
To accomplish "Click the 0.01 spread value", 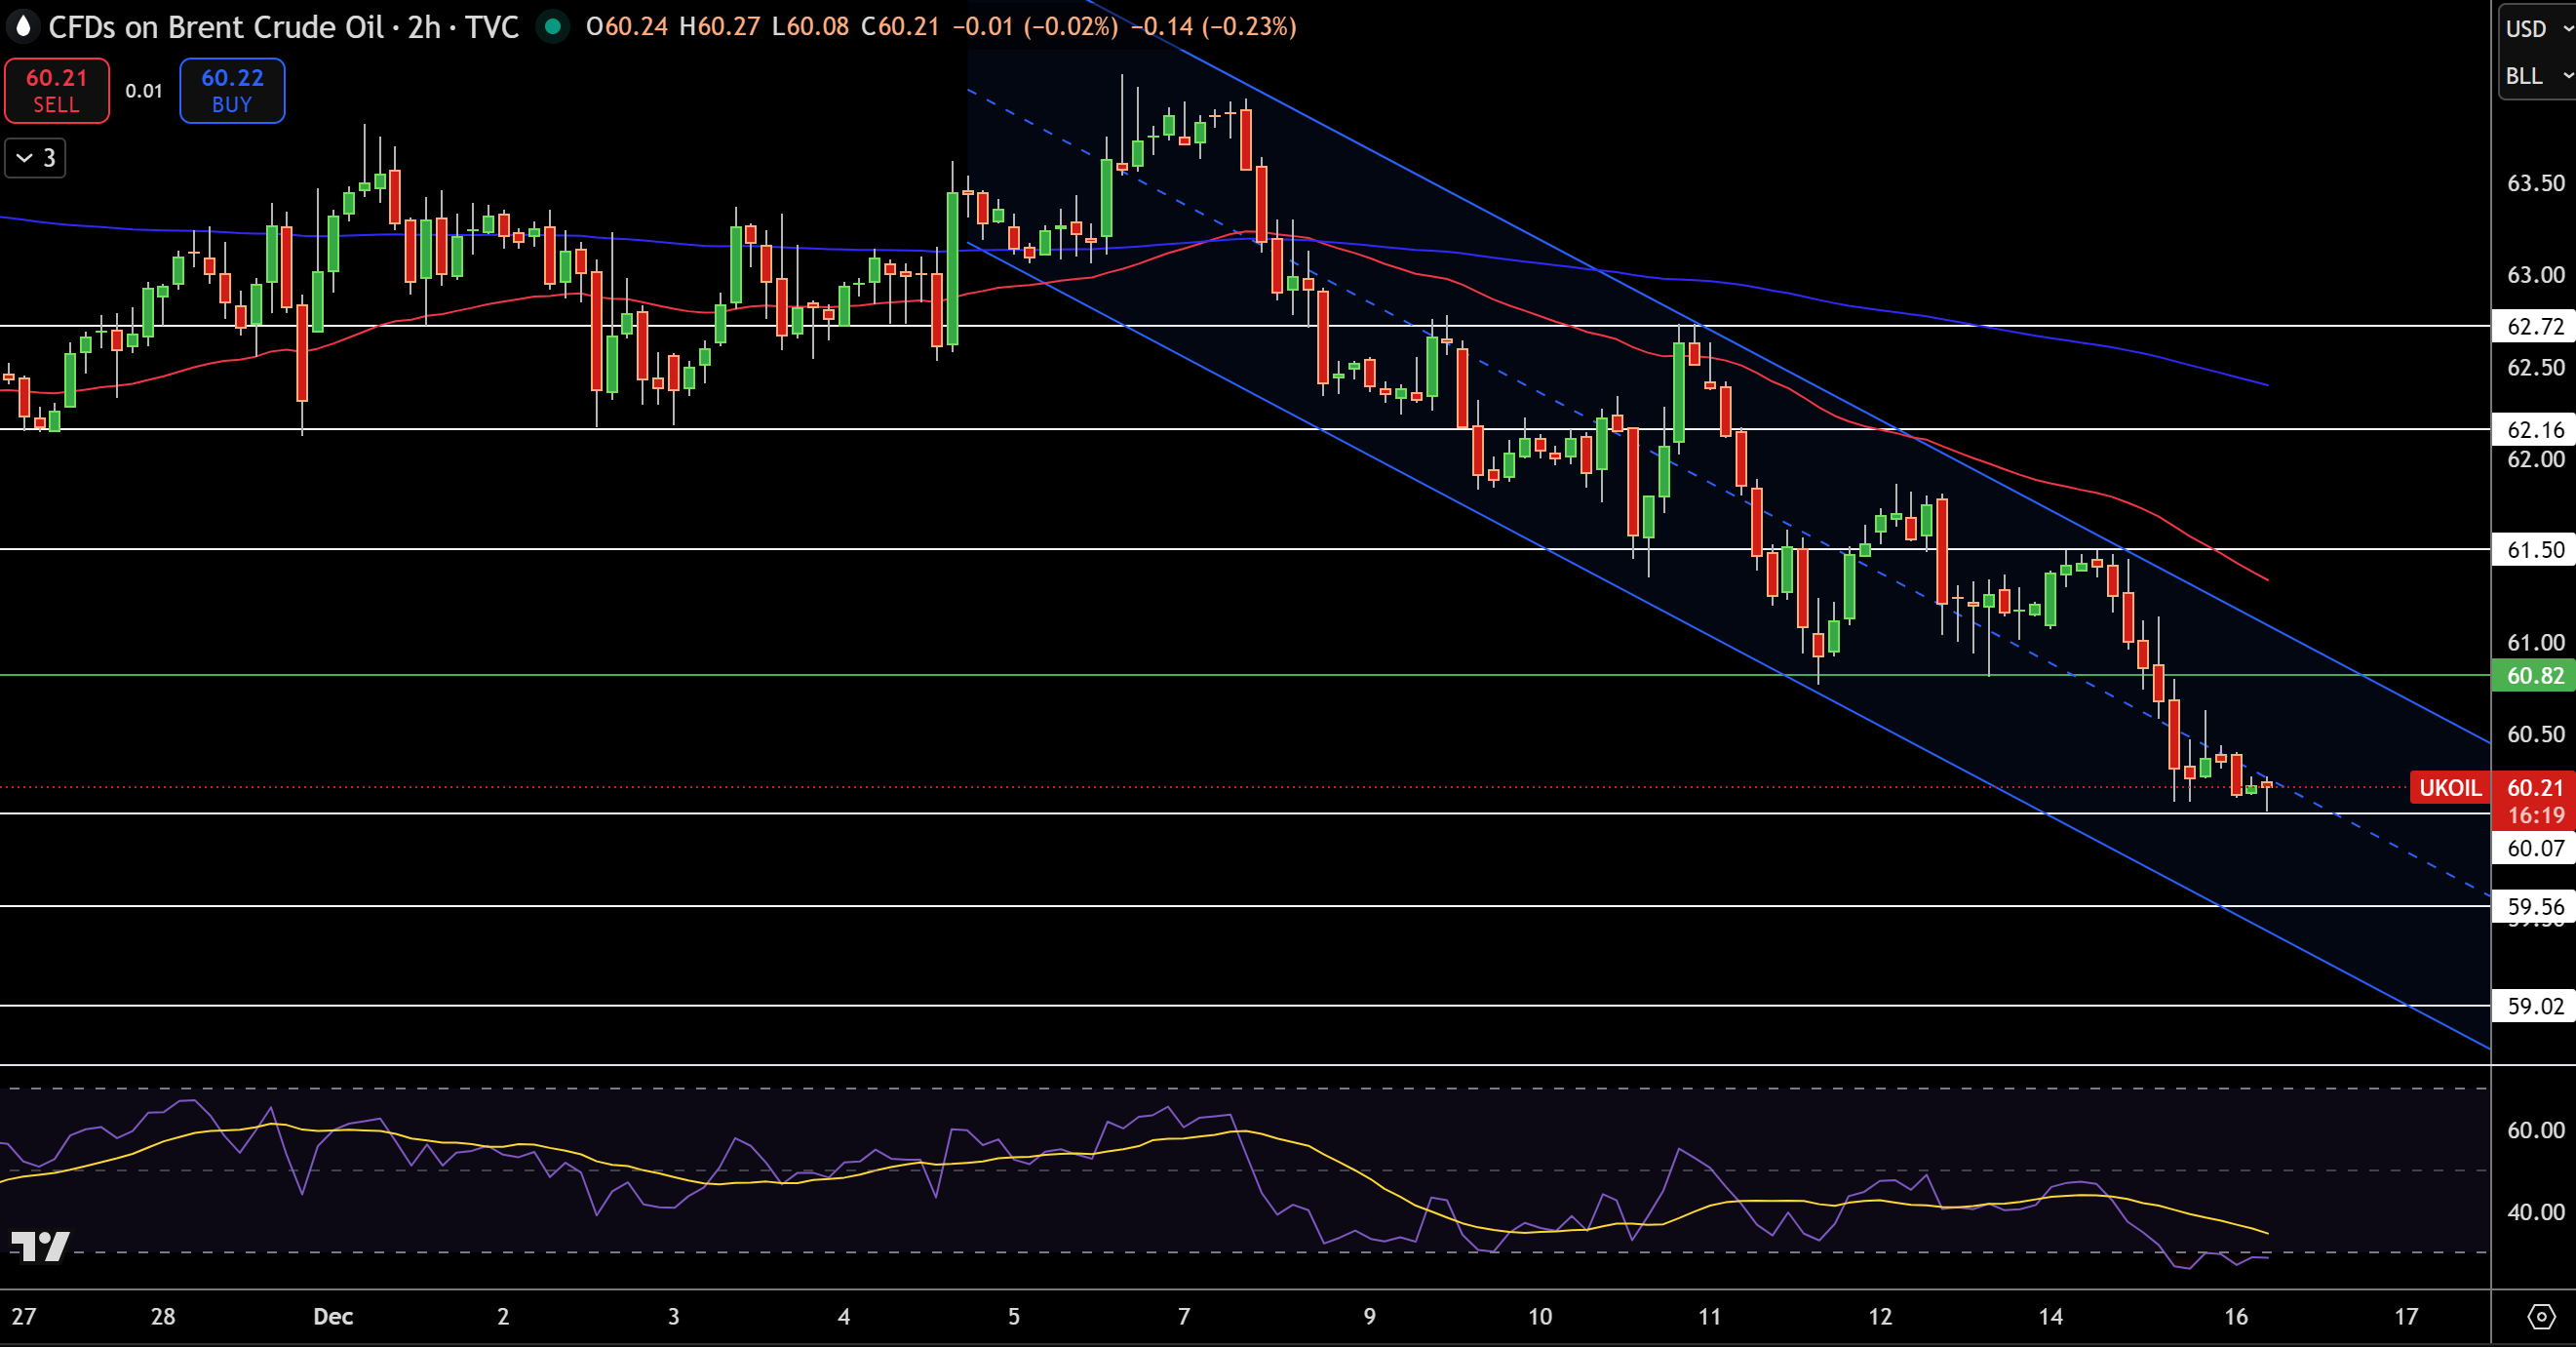I will click(x=144, y=91).
